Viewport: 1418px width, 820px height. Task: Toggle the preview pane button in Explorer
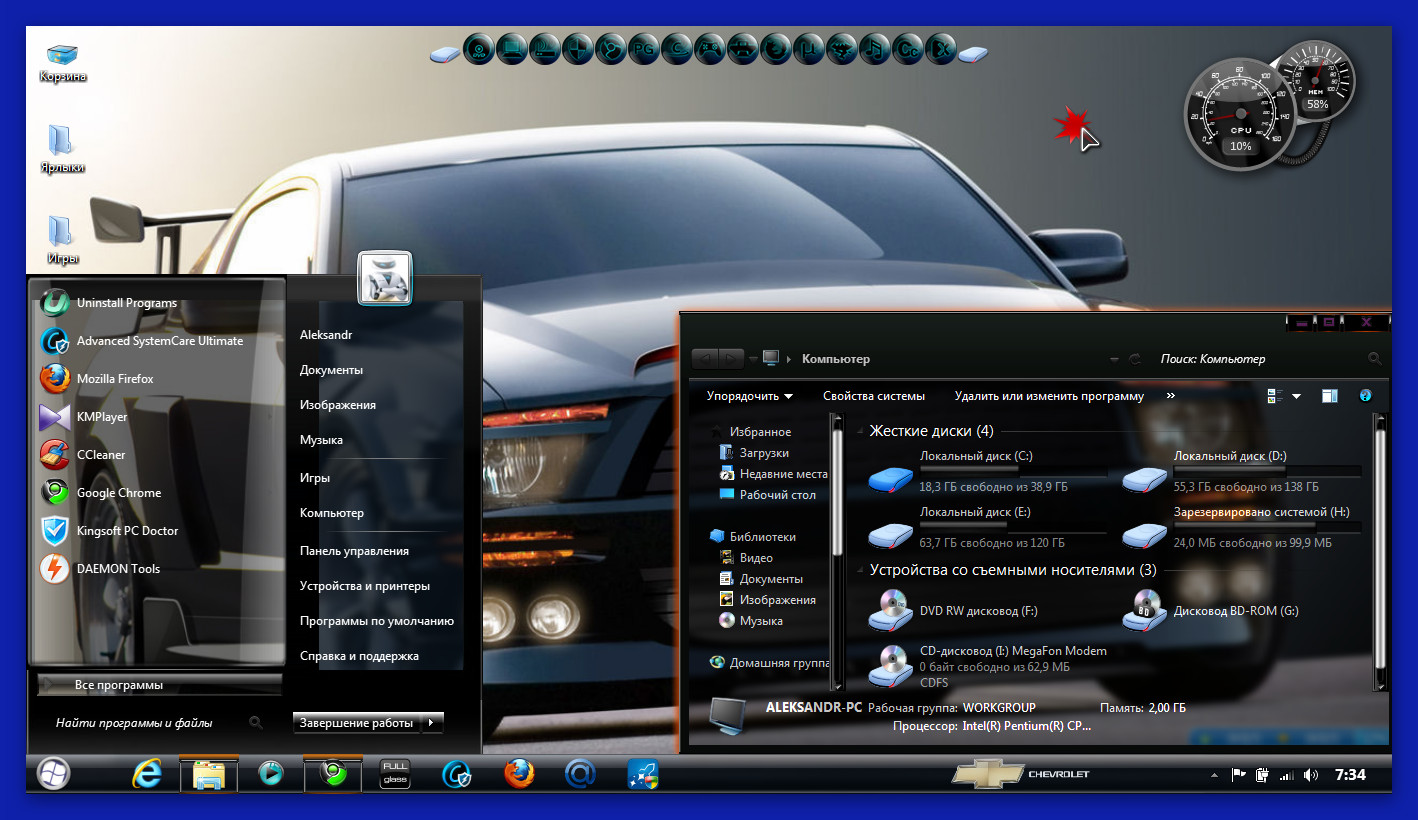1329,396
